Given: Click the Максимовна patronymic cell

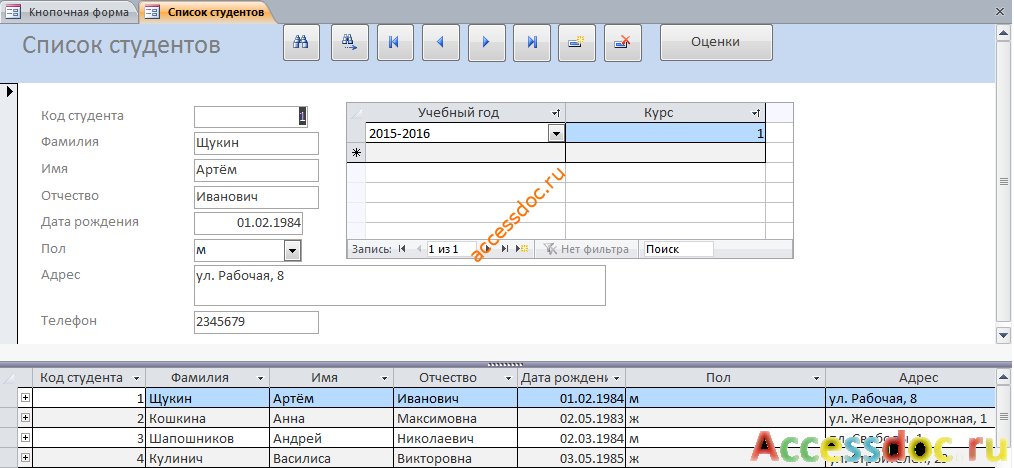Looking at the screenshot, I should click(456, 418).
